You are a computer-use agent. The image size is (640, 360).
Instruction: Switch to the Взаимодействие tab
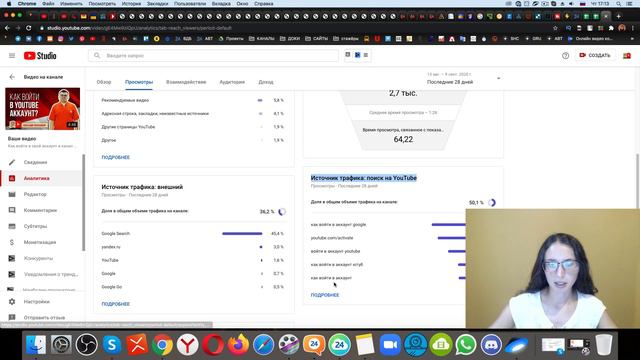coord(186,82)
